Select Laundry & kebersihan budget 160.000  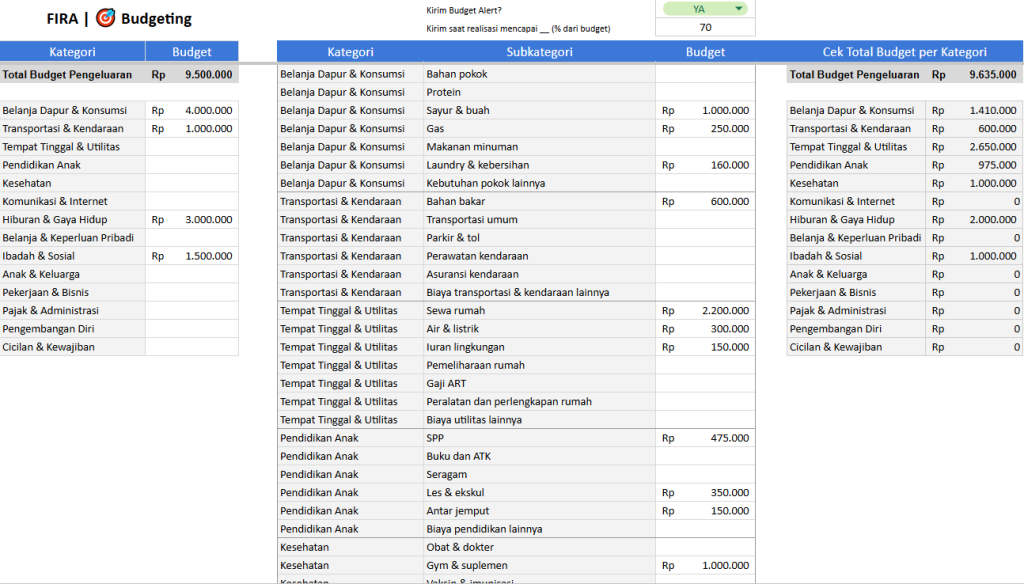(x=705, y=165)
